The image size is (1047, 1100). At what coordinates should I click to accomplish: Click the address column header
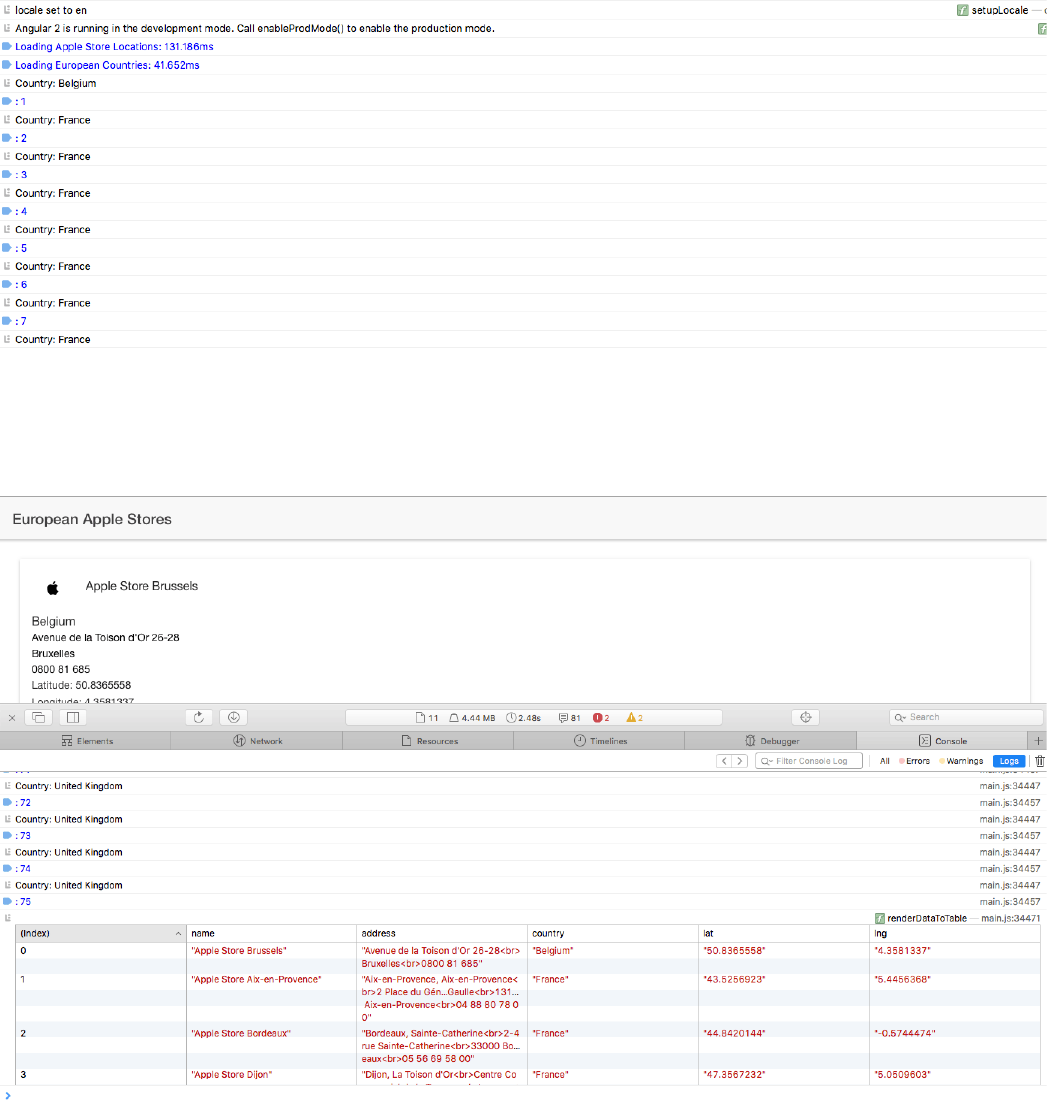pyautogui.click(x=442, y=934)
